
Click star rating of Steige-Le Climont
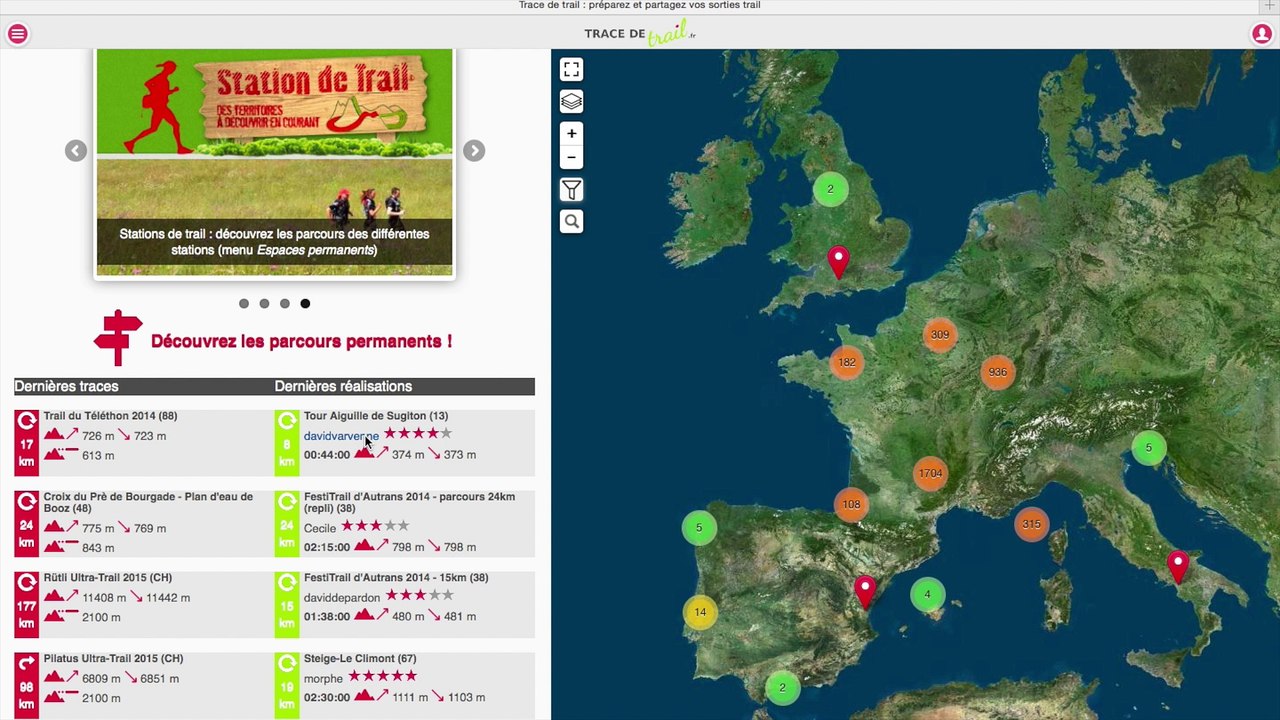tap(382, 677)
